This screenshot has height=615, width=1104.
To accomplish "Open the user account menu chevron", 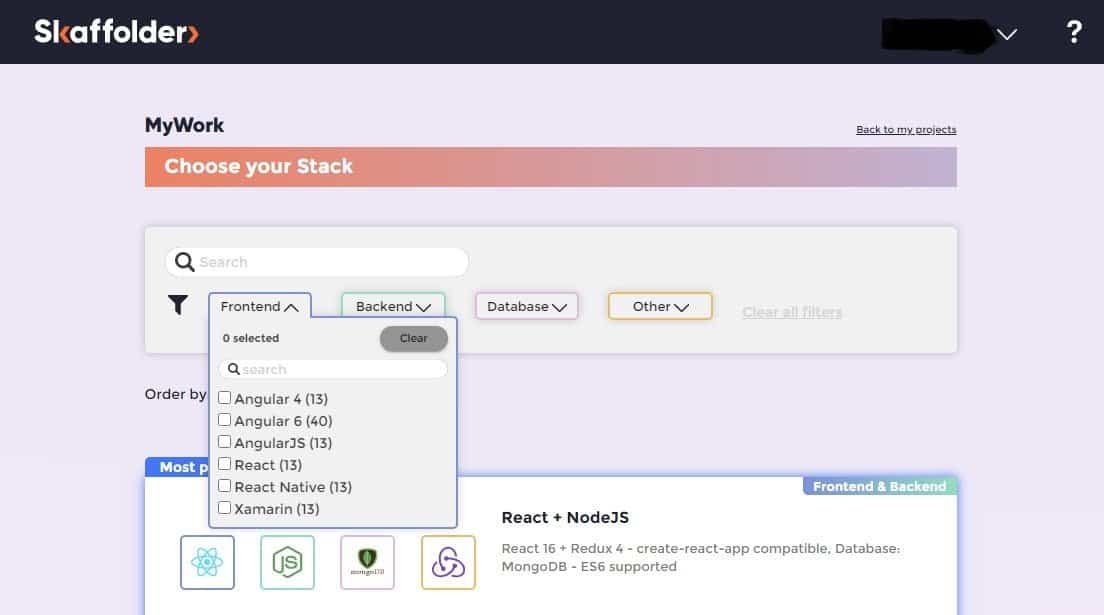I will click(x=1007, y=34).
